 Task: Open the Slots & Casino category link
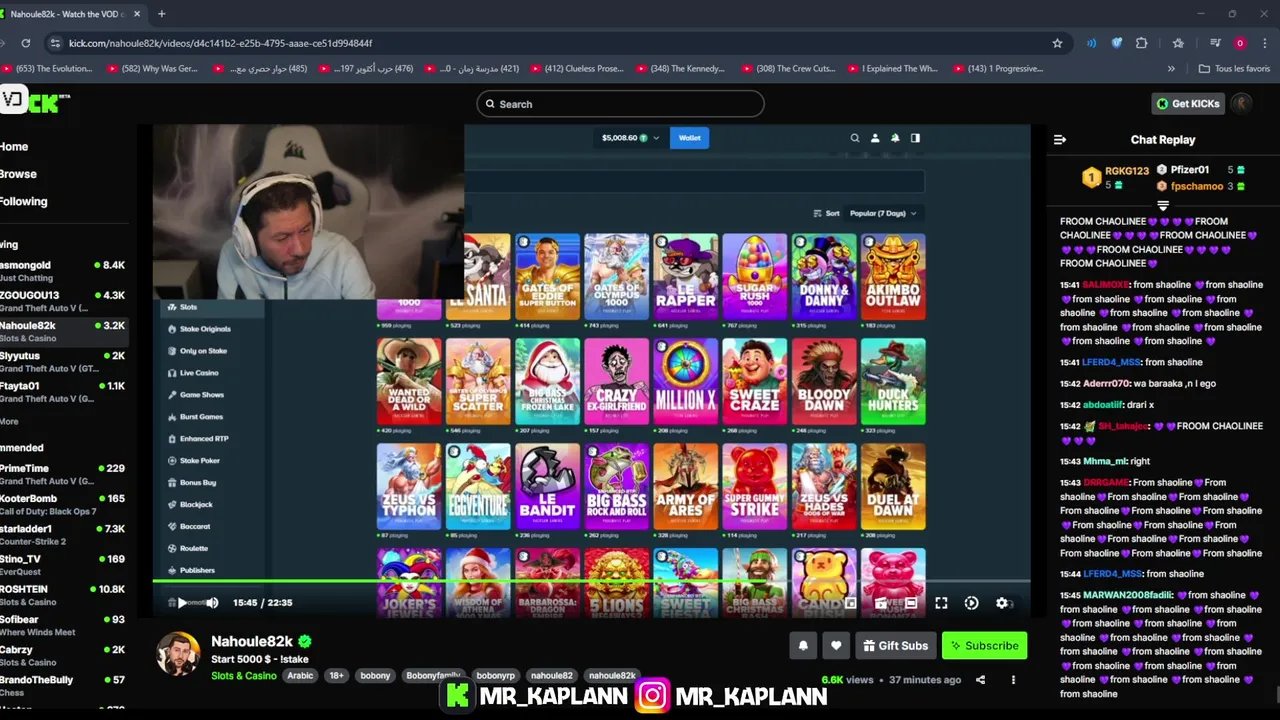(244, 676)
